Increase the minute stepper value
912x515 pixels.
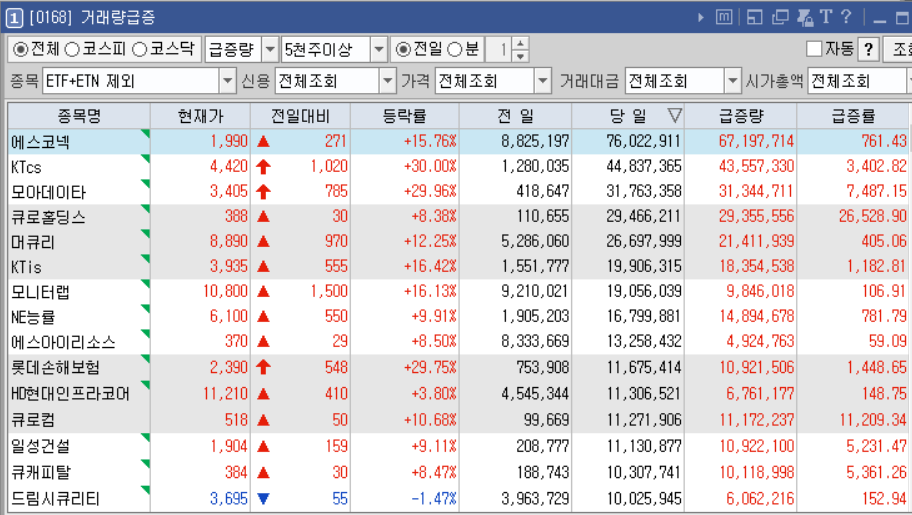click(x=521, y=44)
